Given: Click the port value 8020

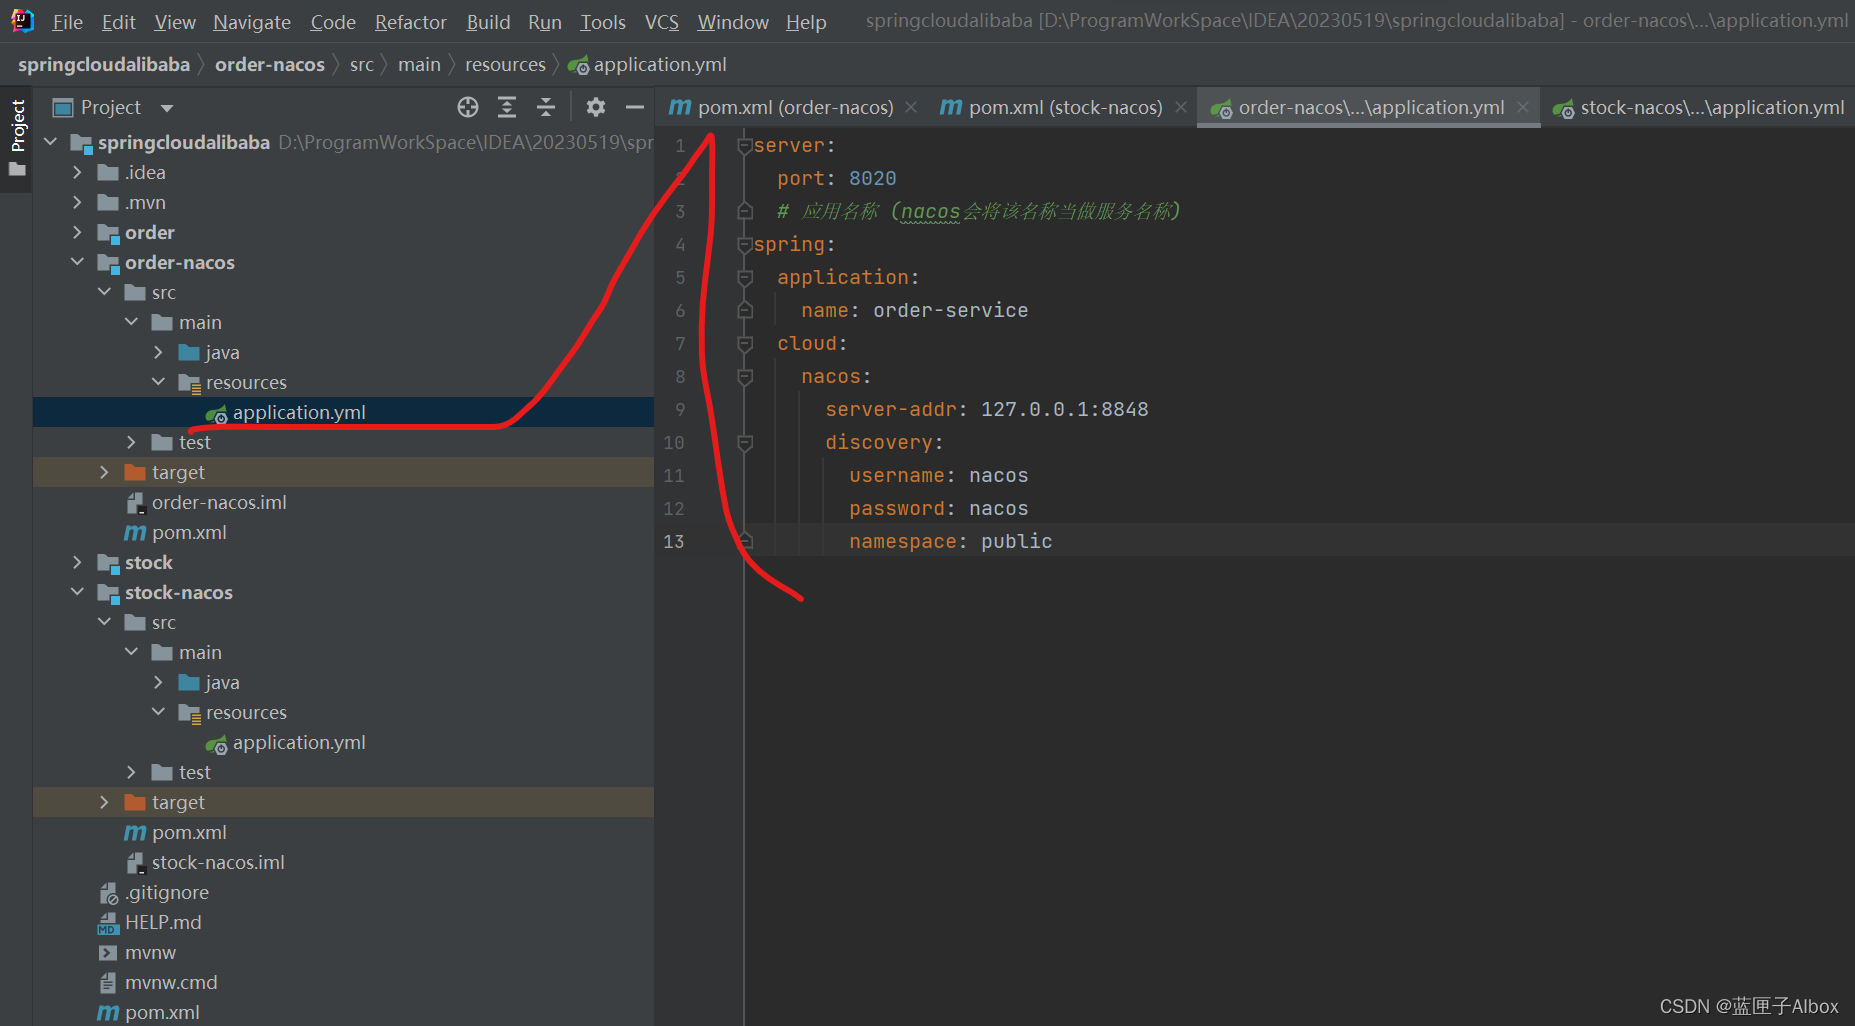Looking at the screenshot, I should pyautogui.click(x=872, y=178).
